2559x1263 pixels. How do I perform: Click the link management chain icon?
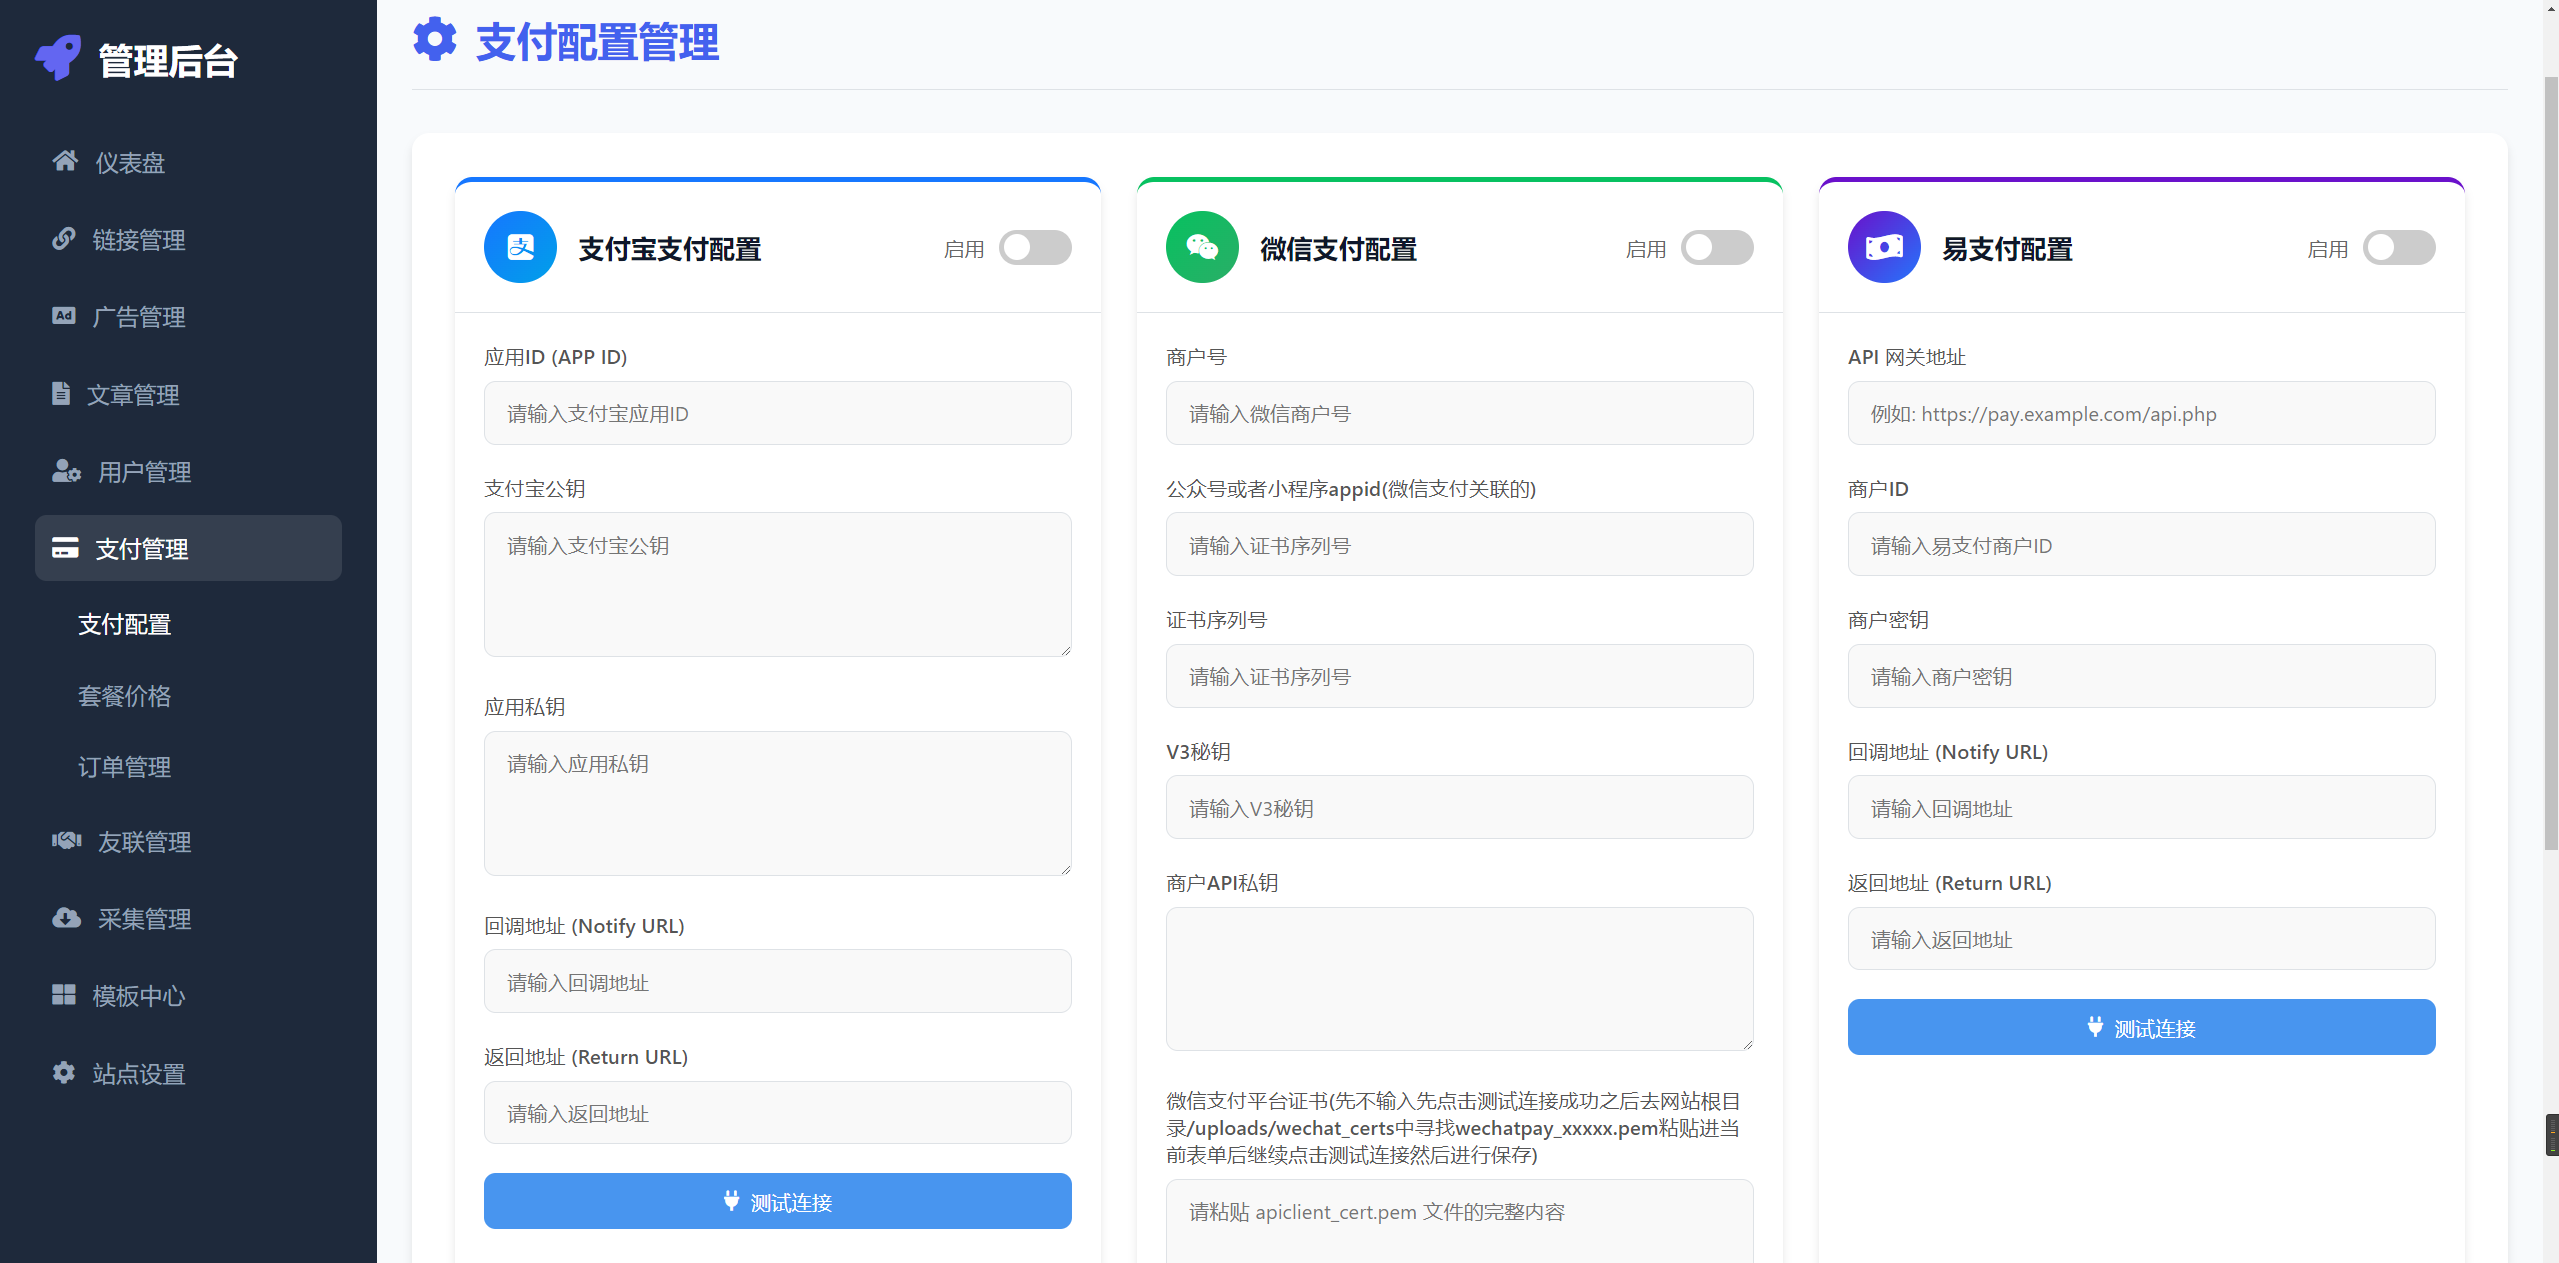[64, 239]
